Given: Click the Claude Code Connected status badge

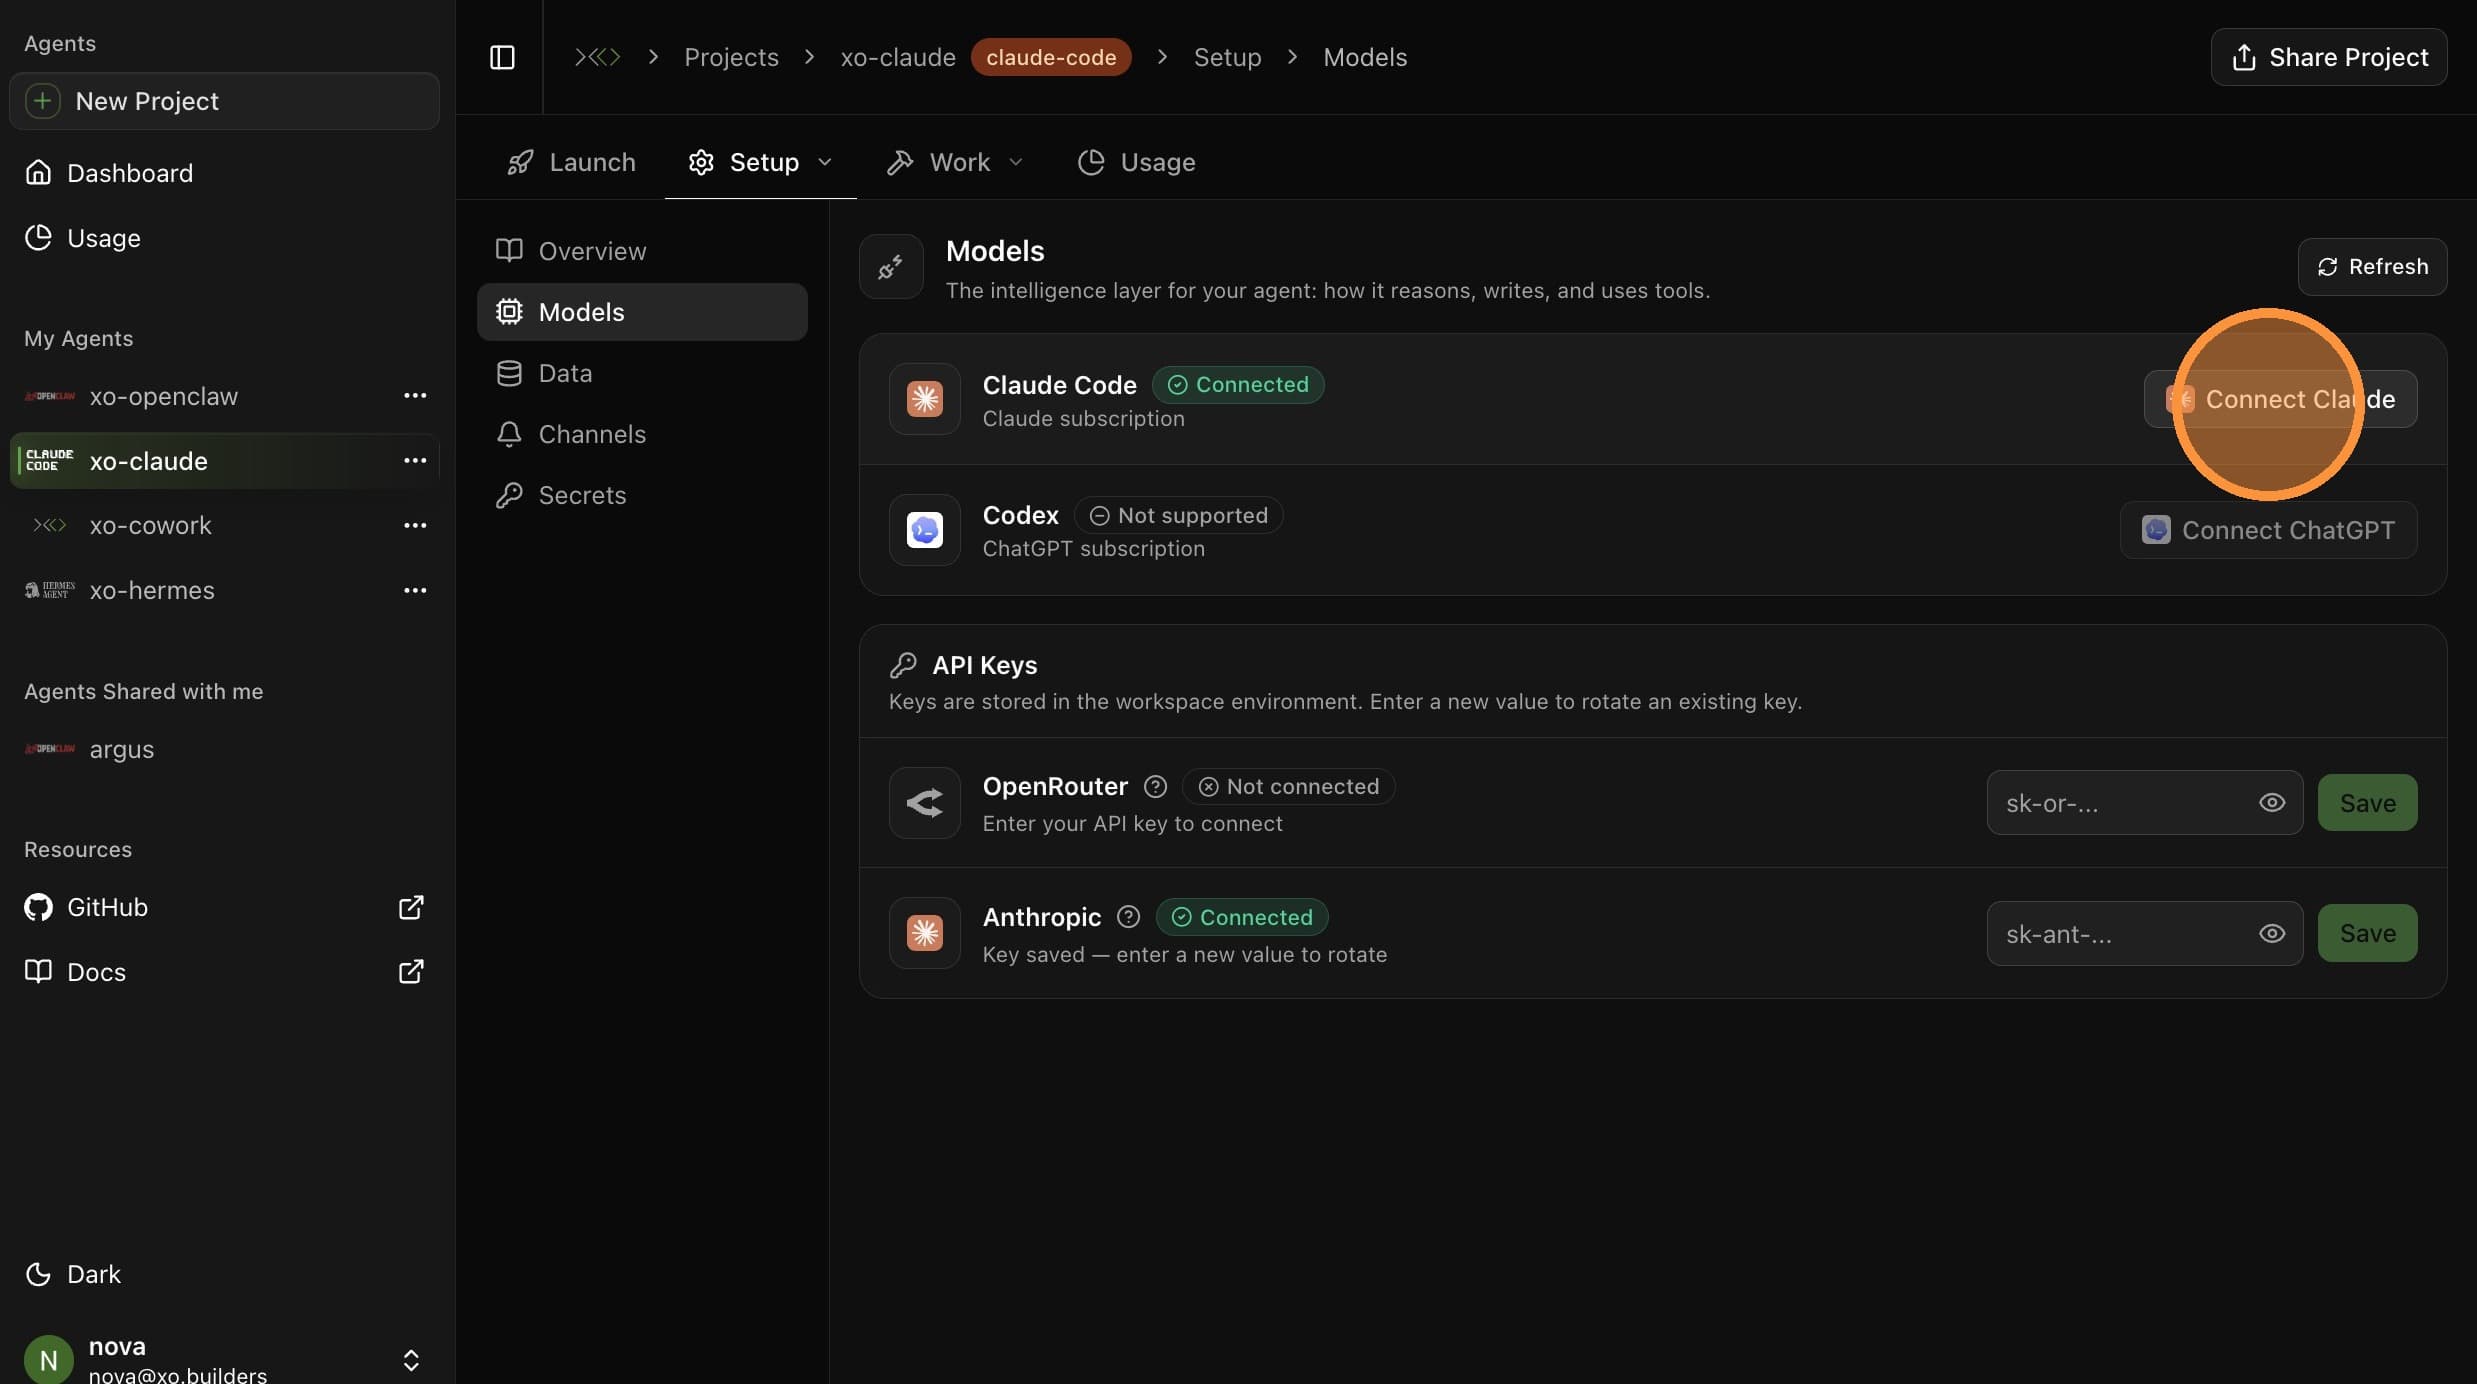Looking at the screenshot, I should click(1238, 385).
